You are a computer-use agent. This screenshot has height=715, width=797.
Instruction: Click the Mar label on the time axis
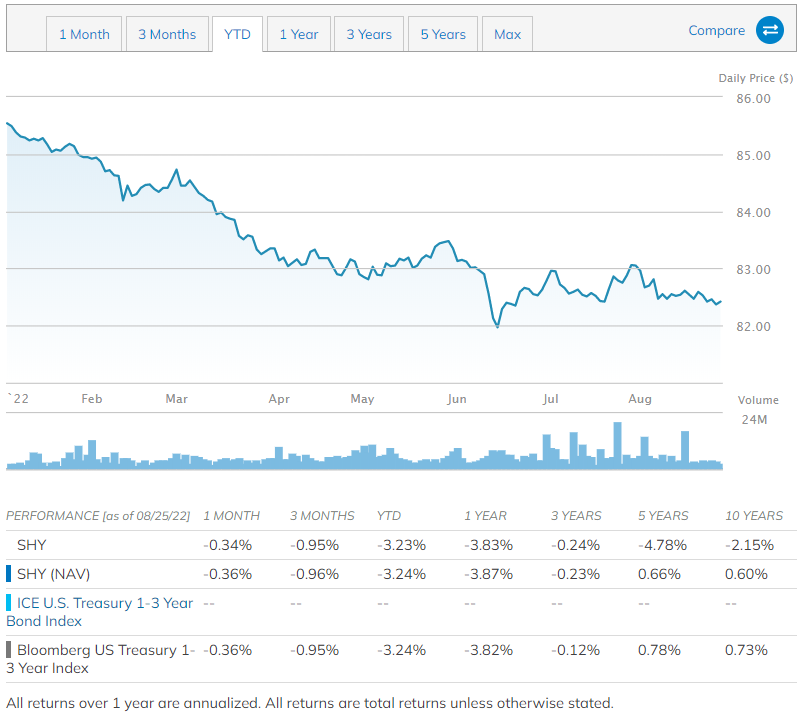click(176, 399)
